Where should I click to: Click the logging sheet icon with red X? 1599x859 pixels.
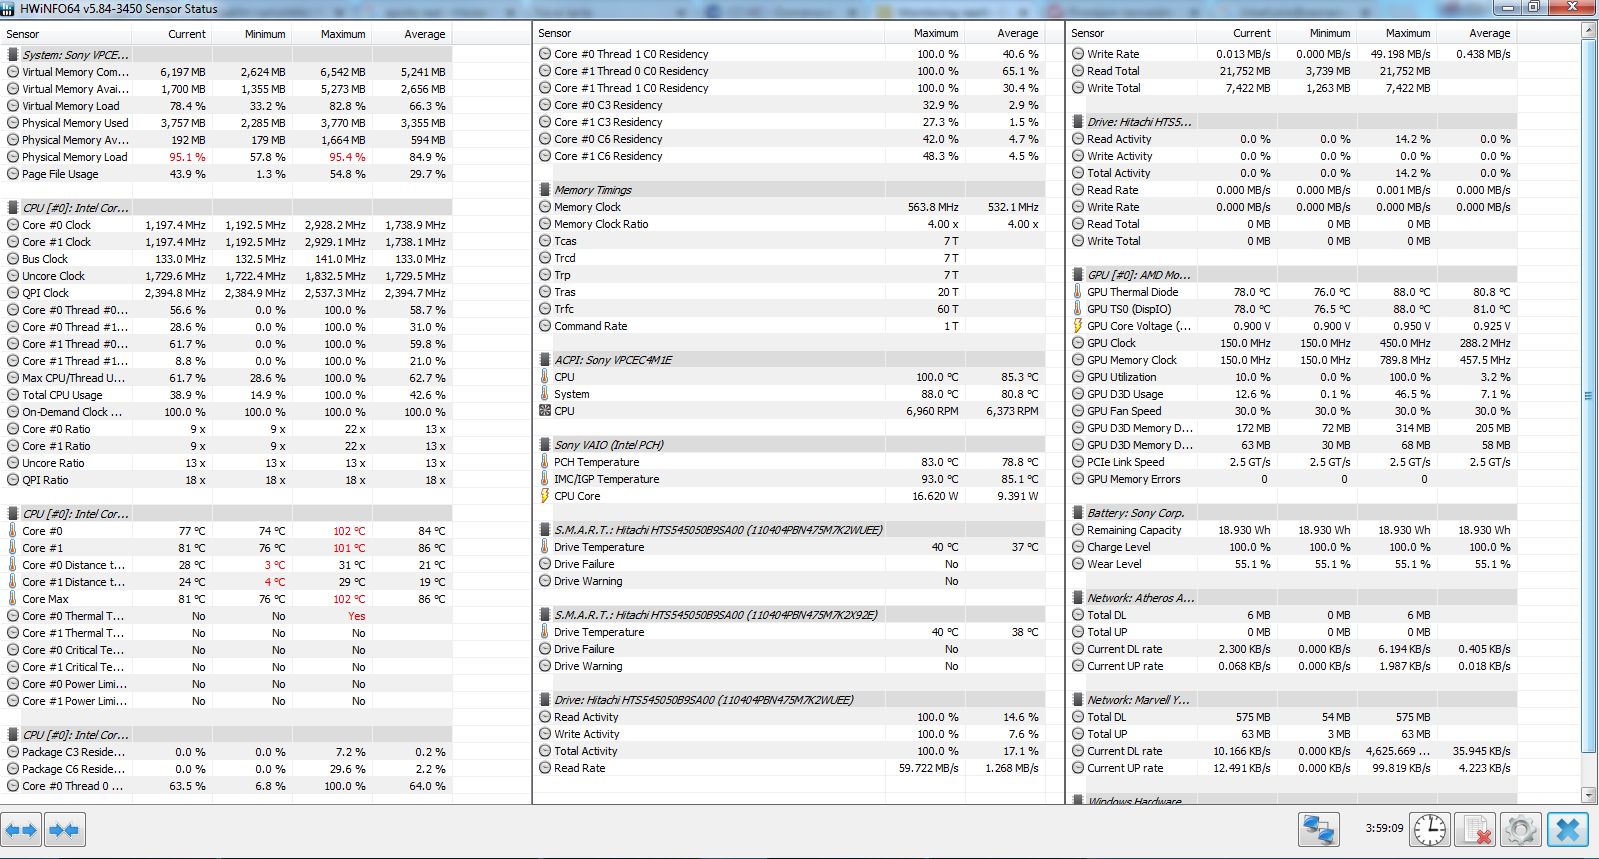pyautogui.click(x=1473, y=830)
